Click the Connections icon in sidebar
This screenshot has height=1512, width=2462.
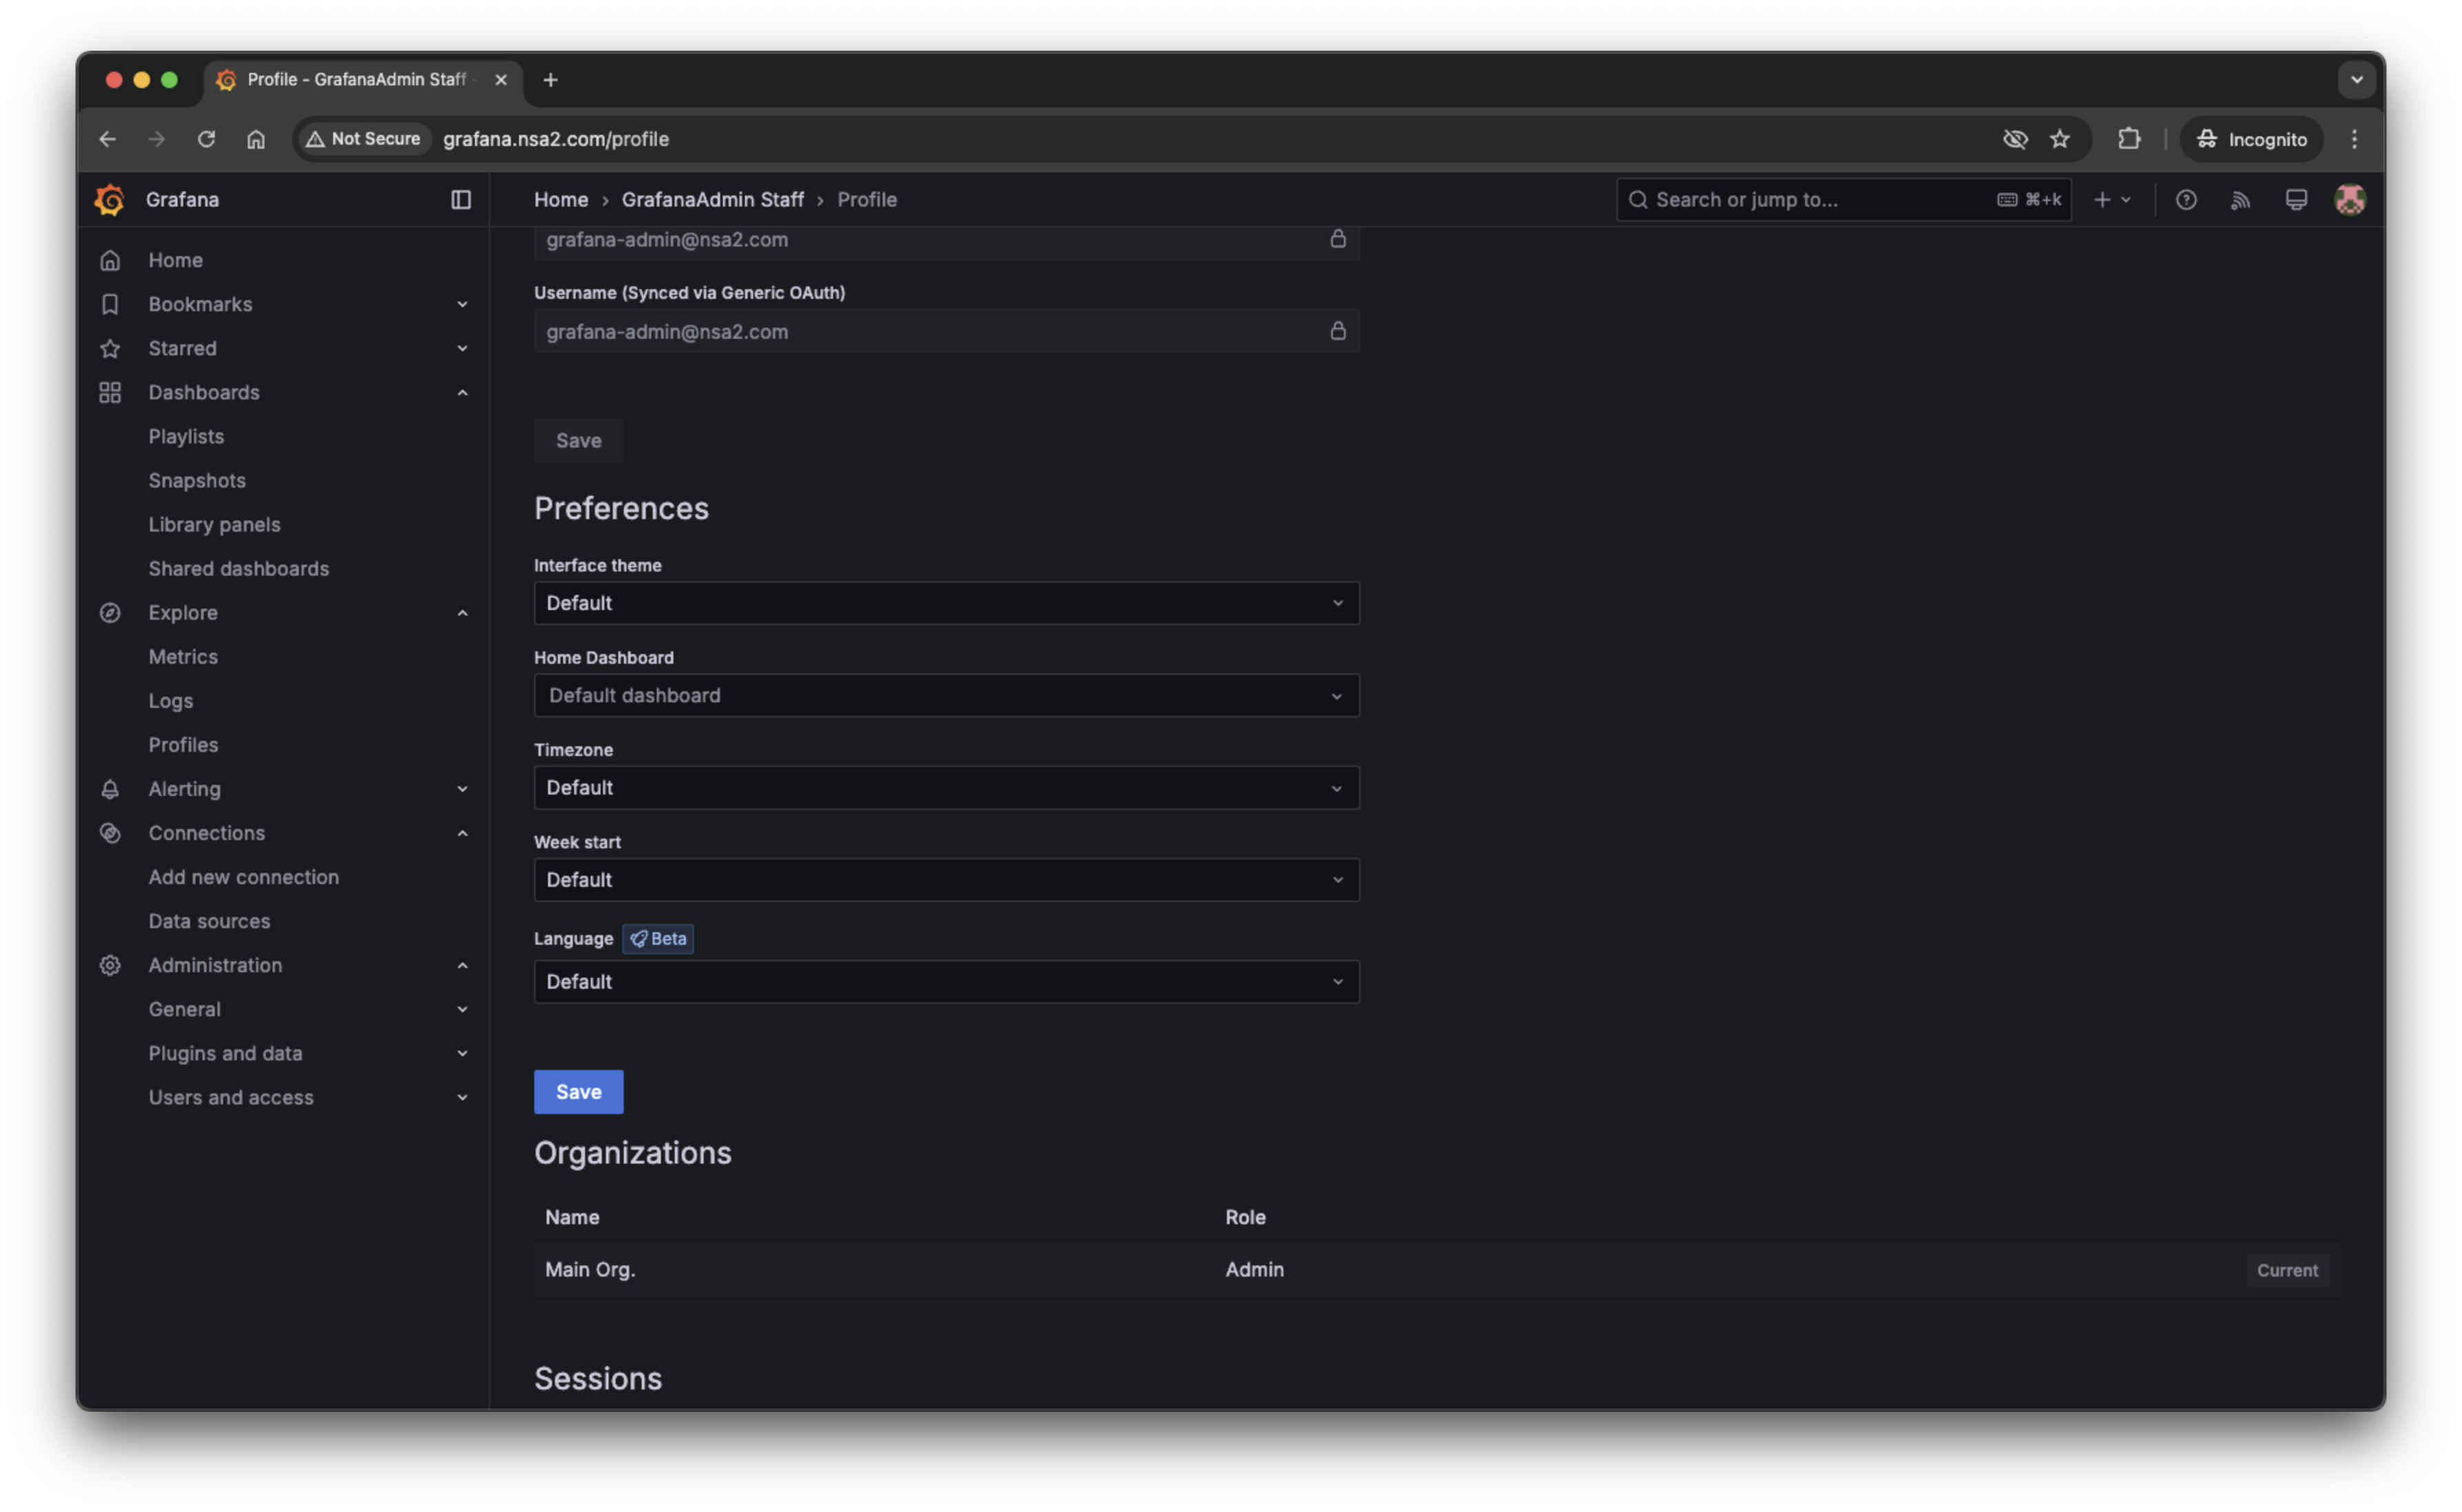tap(110, 833)
